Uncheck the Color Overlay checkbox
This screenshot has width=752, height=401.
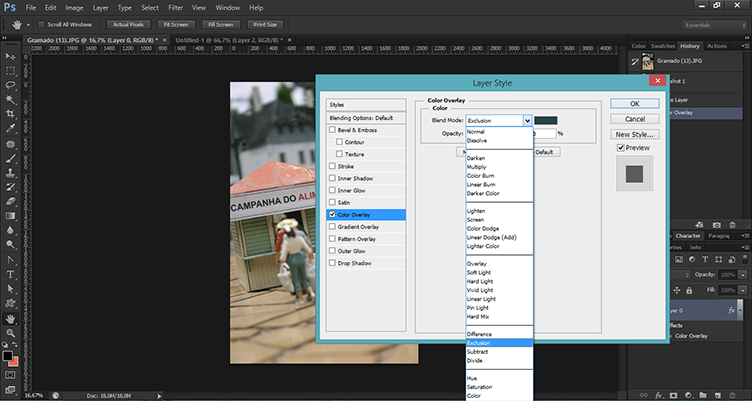click(334, 214)
